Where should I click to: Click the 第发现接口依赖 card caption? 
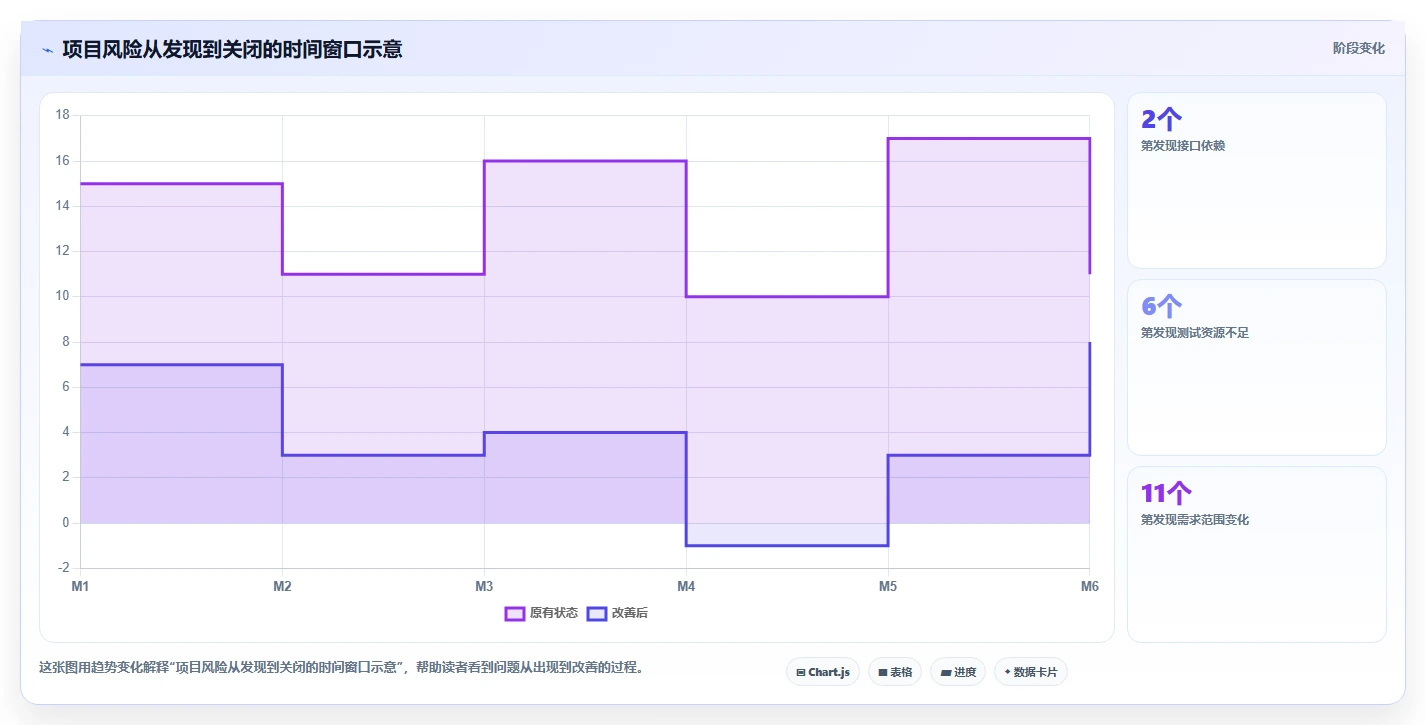coord(1183,146)
